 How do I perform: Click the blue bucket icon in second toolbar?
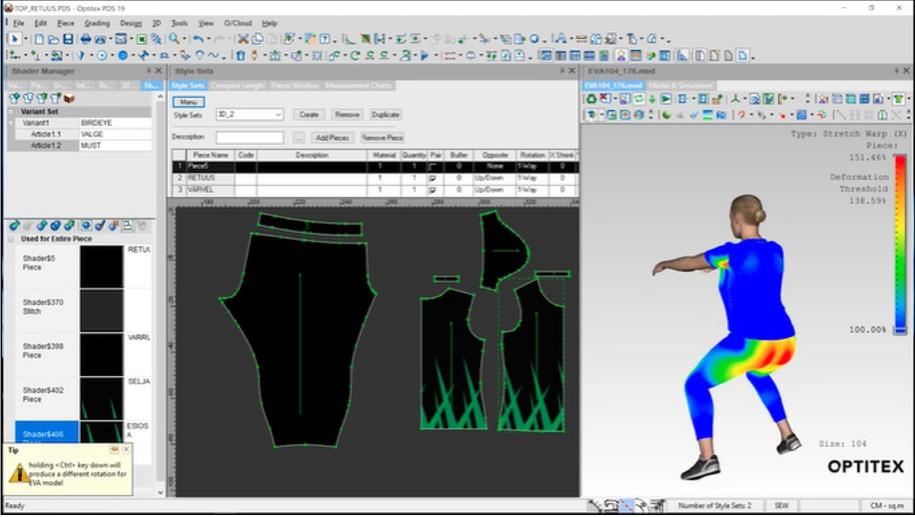tap(240, 56)
